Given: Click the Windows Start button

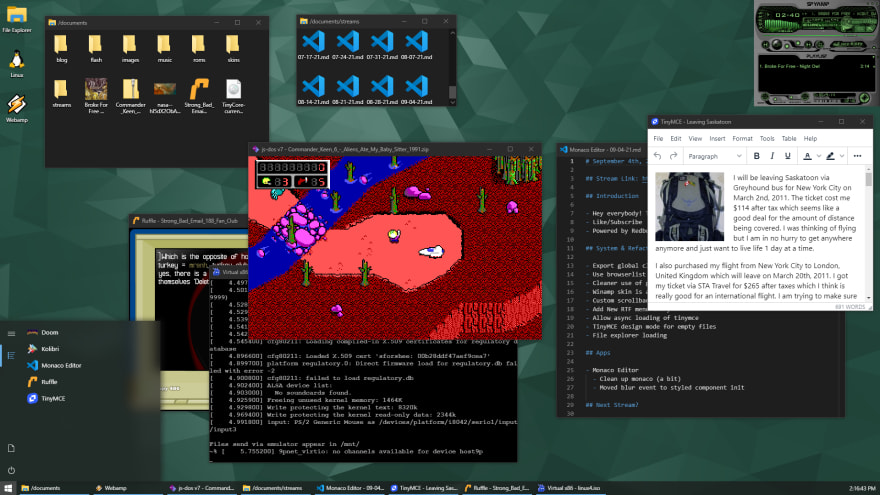Looking at the screenshot, I should click(x=8, y=488).
